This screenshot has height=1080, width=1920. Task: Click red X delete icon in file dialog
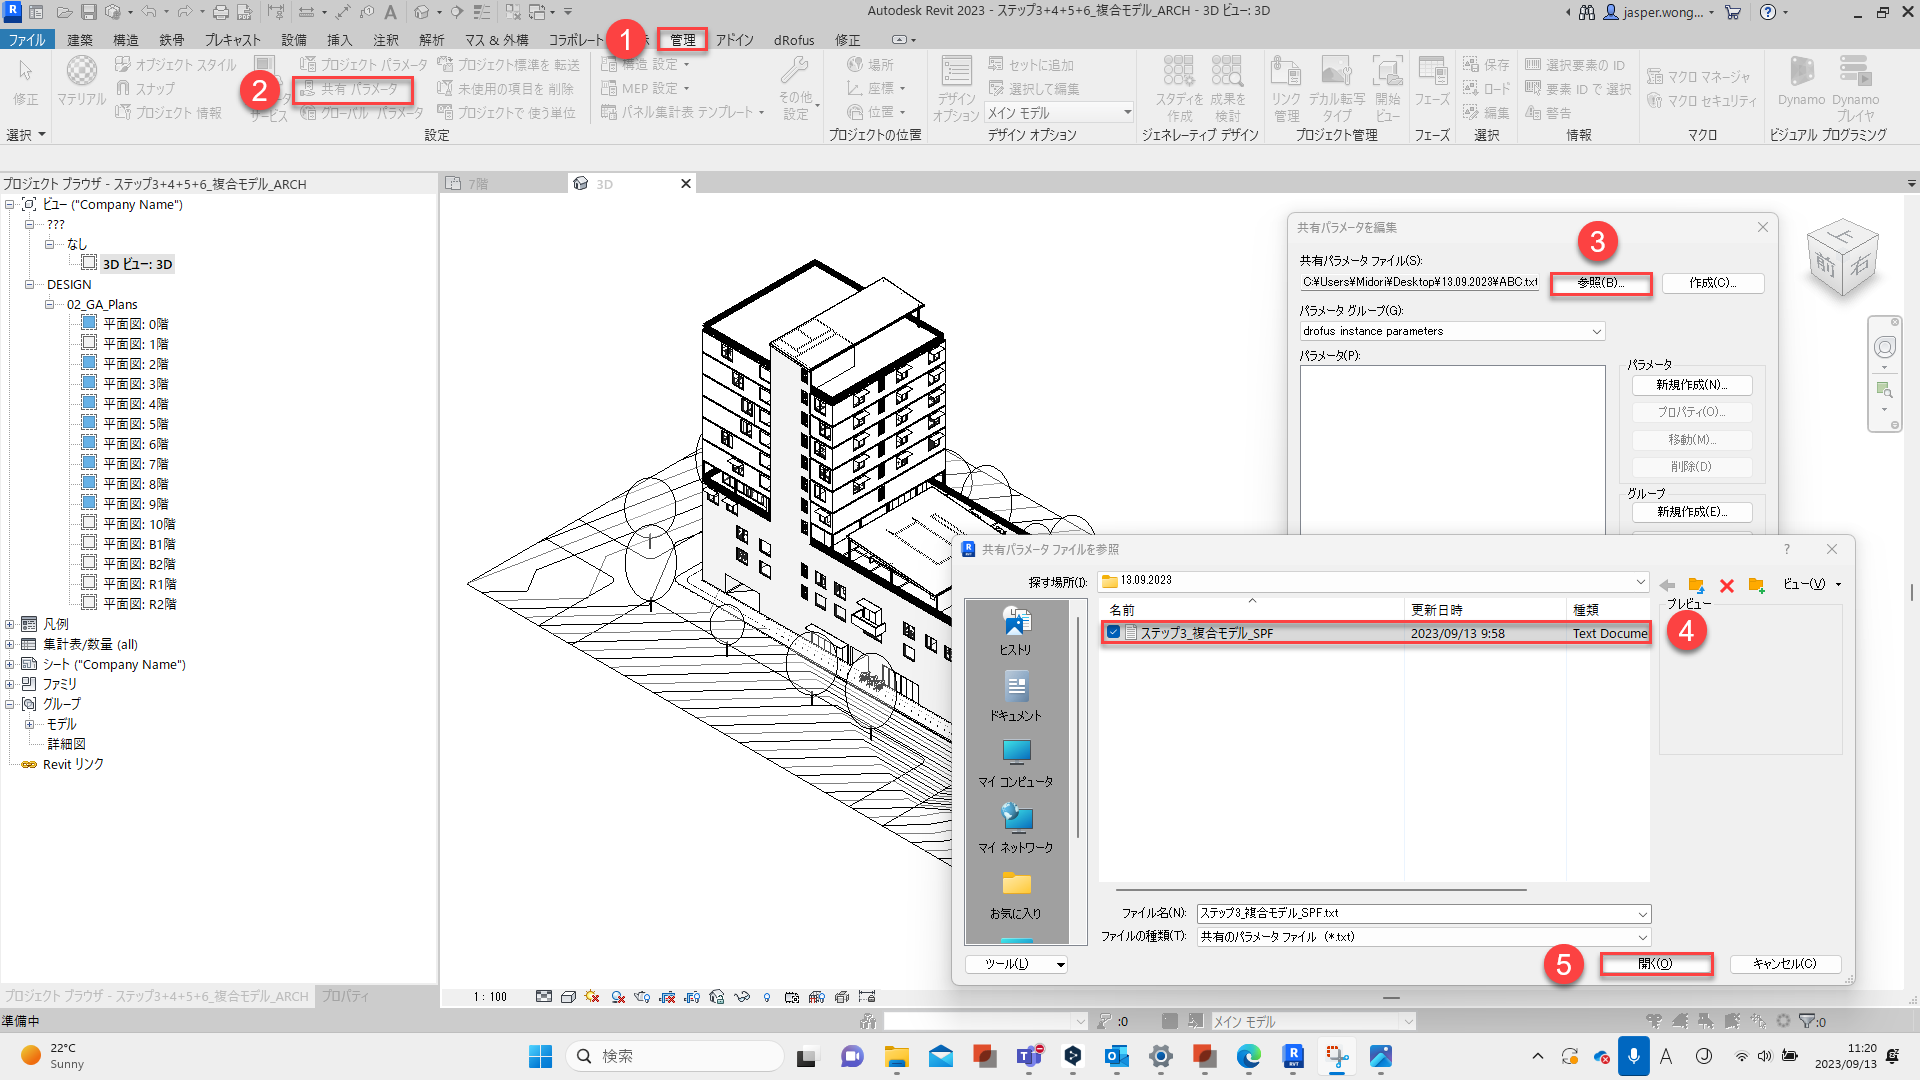[1727, 585]
